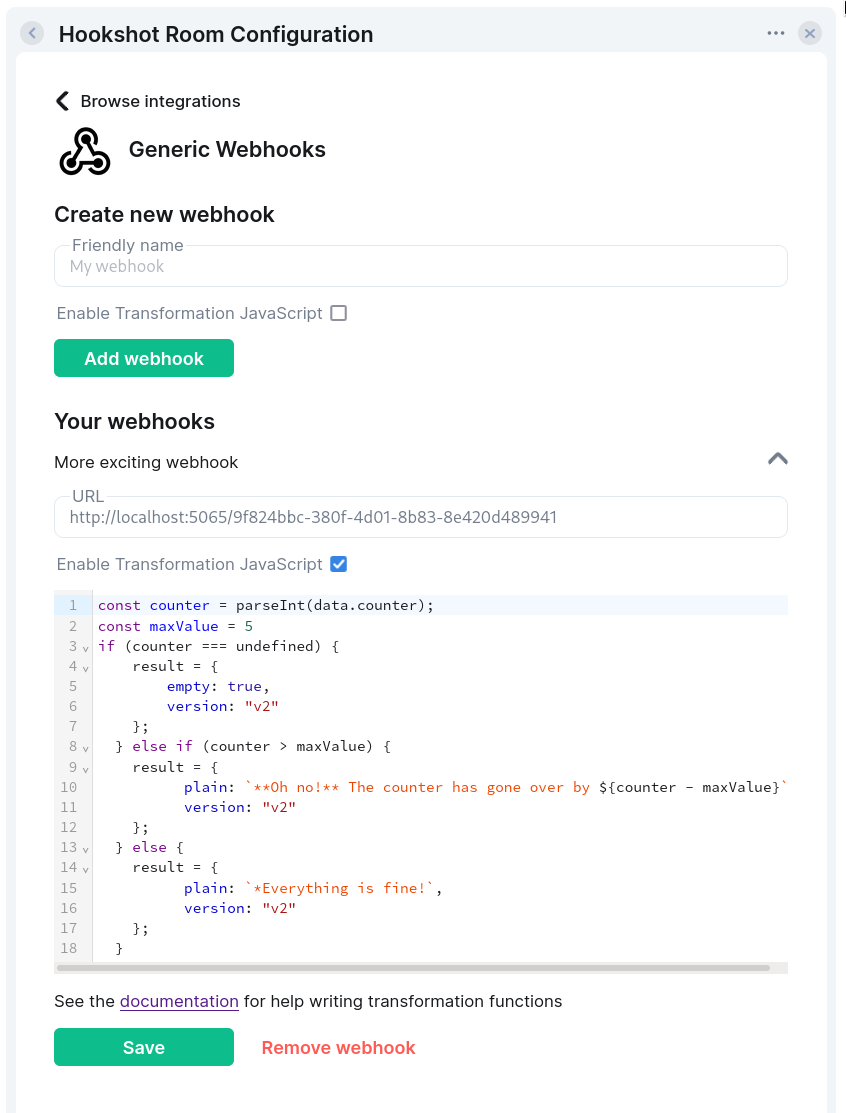Click Remove webhook
846x1113 pixels.
pyautogui.click(x=338, y=1048)
